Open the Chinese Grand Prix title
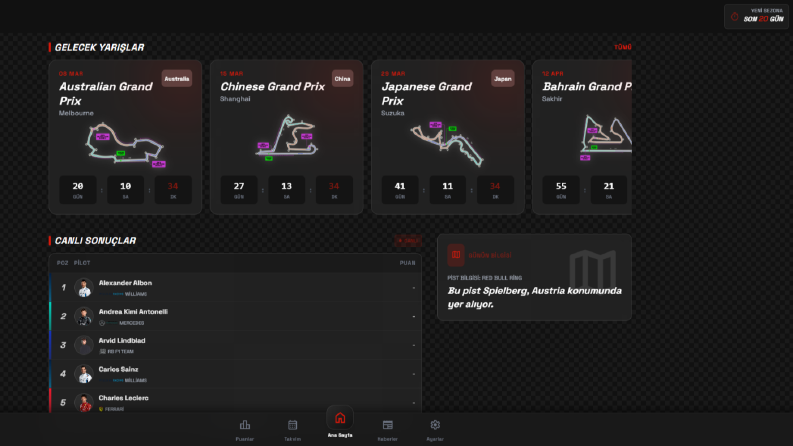Viewport: 793px width, 446px height. coord(272,86)
